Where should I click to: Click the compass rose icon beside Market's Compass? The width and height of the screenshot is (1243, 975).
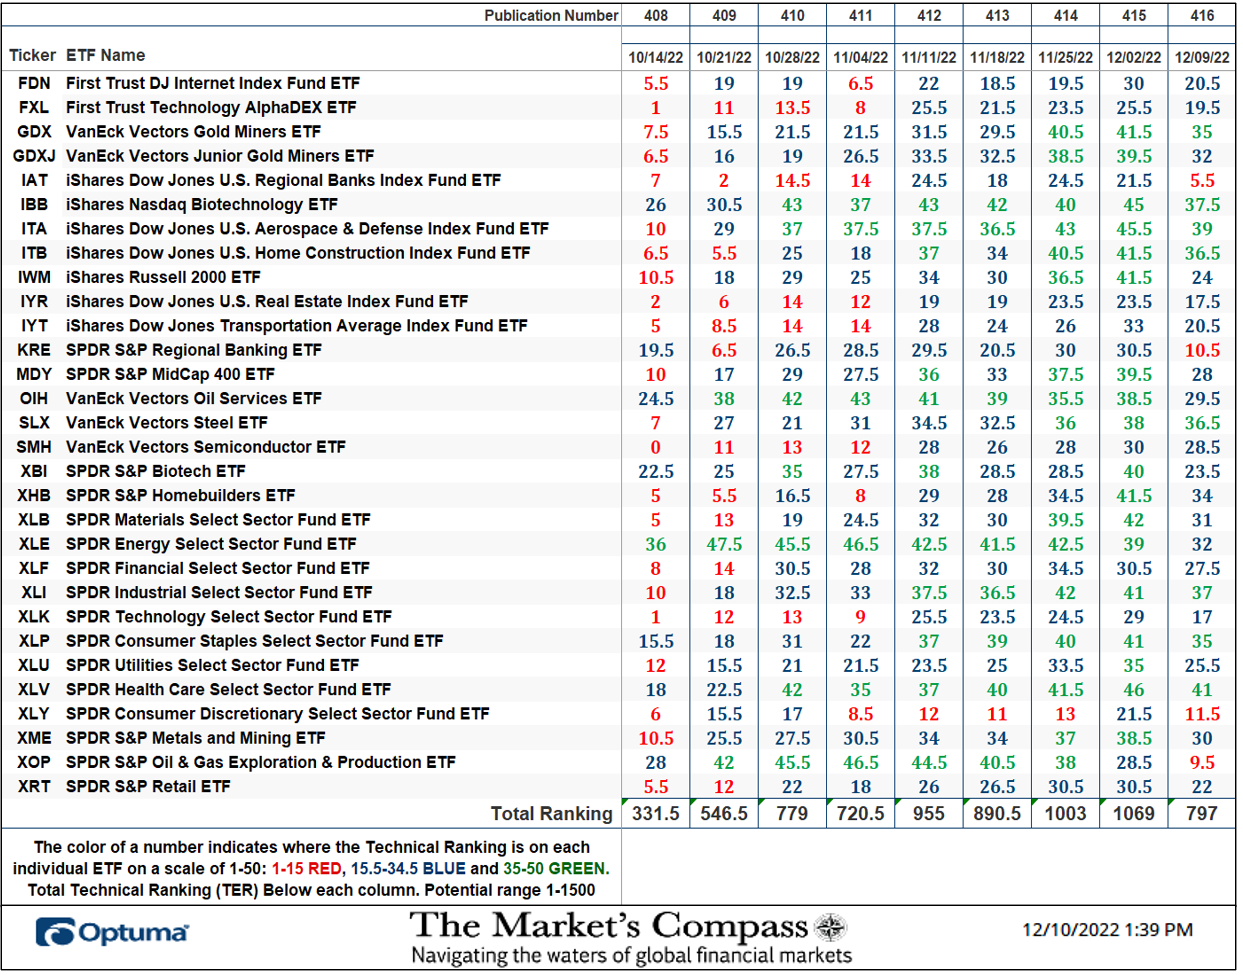(830, 928)
